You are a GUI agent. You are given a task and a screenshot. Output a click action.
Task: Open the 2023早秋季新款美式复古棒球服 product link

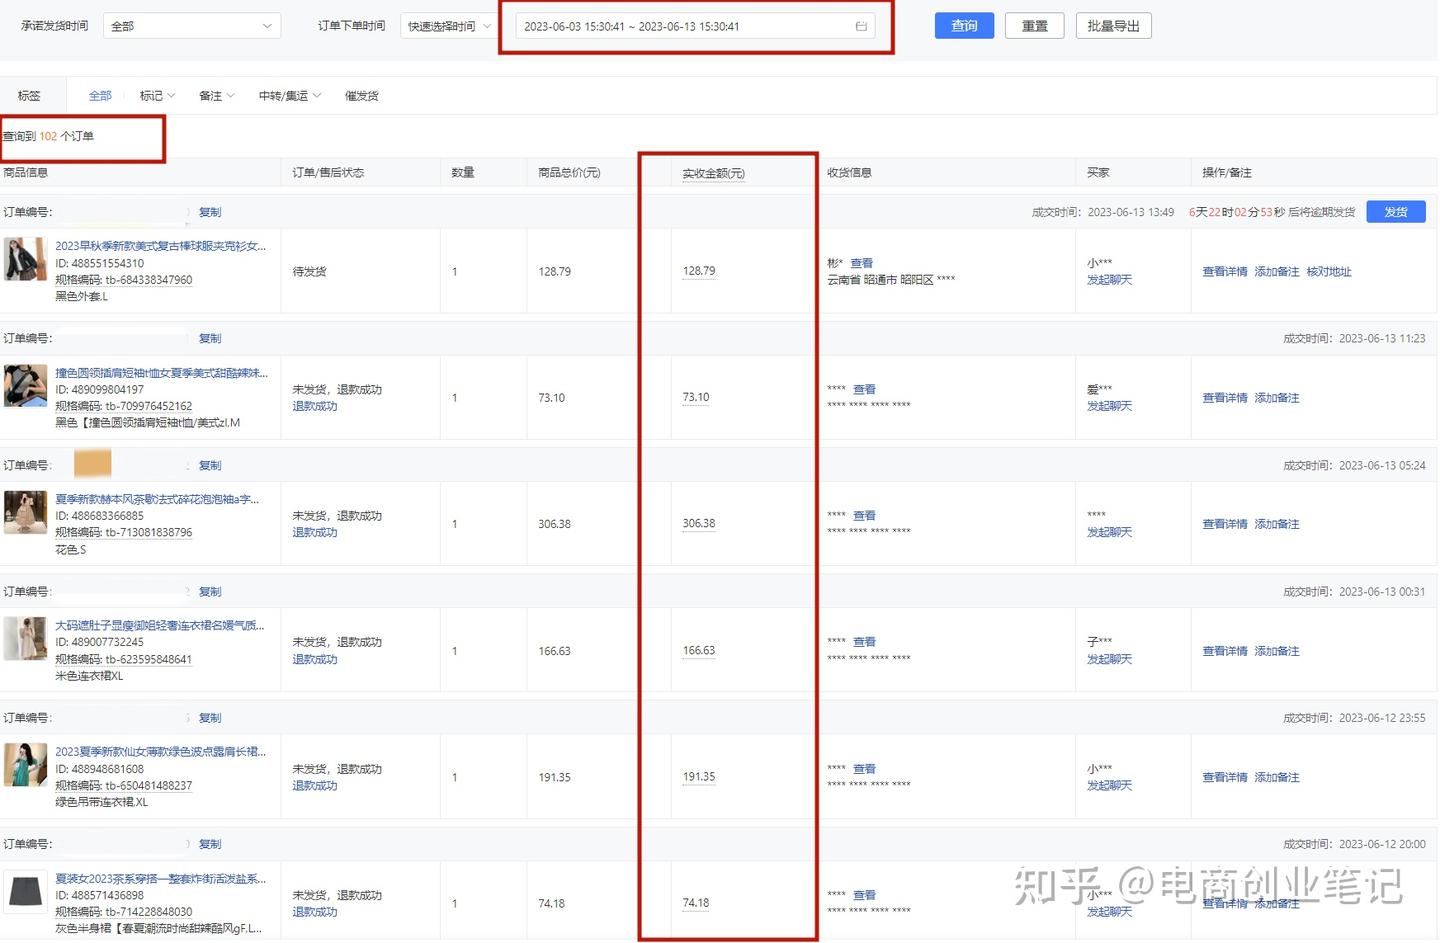[x=160, y=245]
